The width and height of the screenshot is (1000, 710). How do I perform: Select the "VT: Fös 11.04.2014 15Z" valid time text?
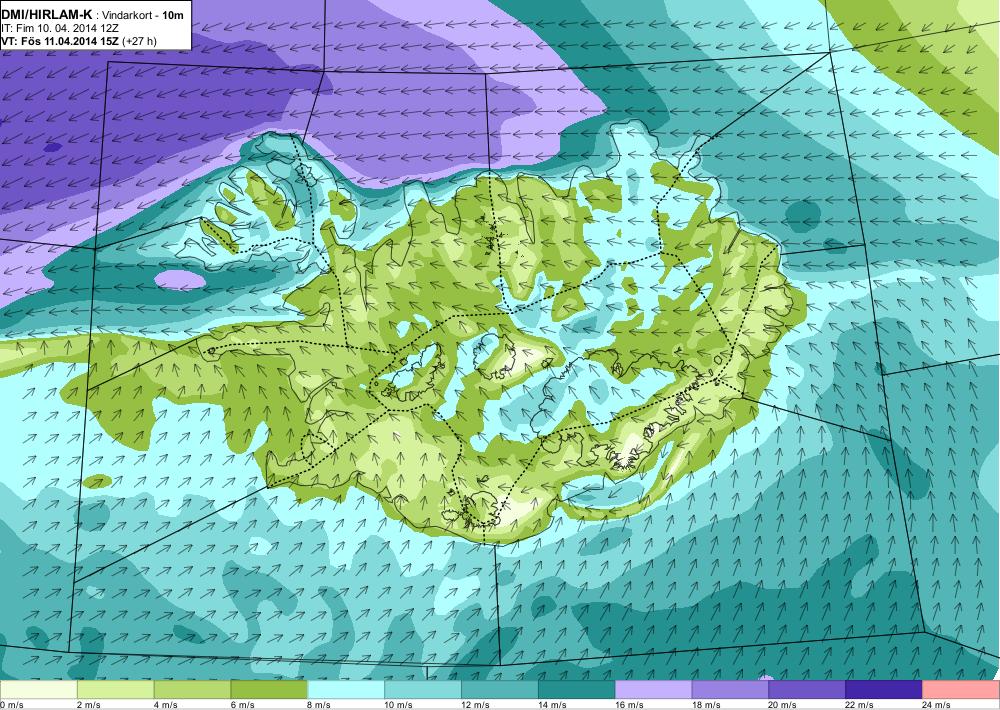(x=60, y=41)
